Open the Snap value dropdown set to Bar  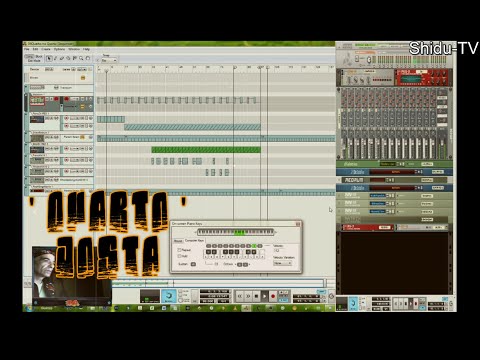point(109,61)
